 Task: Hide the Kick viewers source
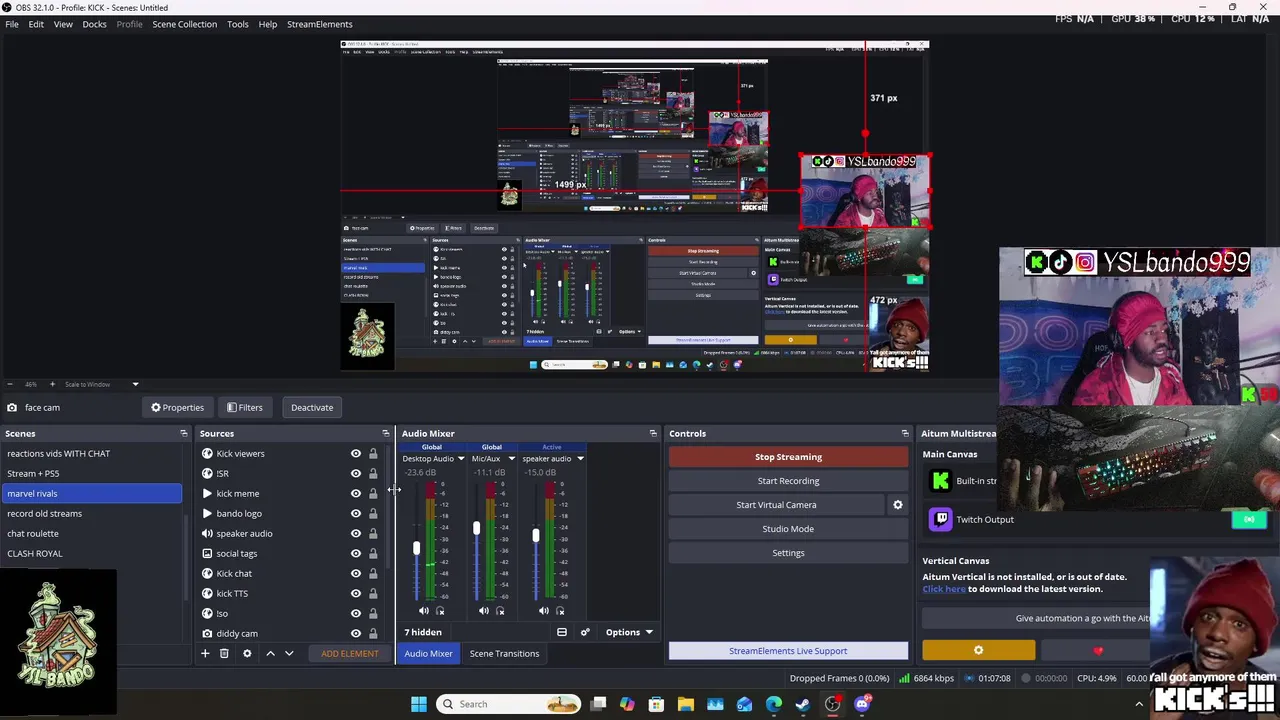pos(355,453)
